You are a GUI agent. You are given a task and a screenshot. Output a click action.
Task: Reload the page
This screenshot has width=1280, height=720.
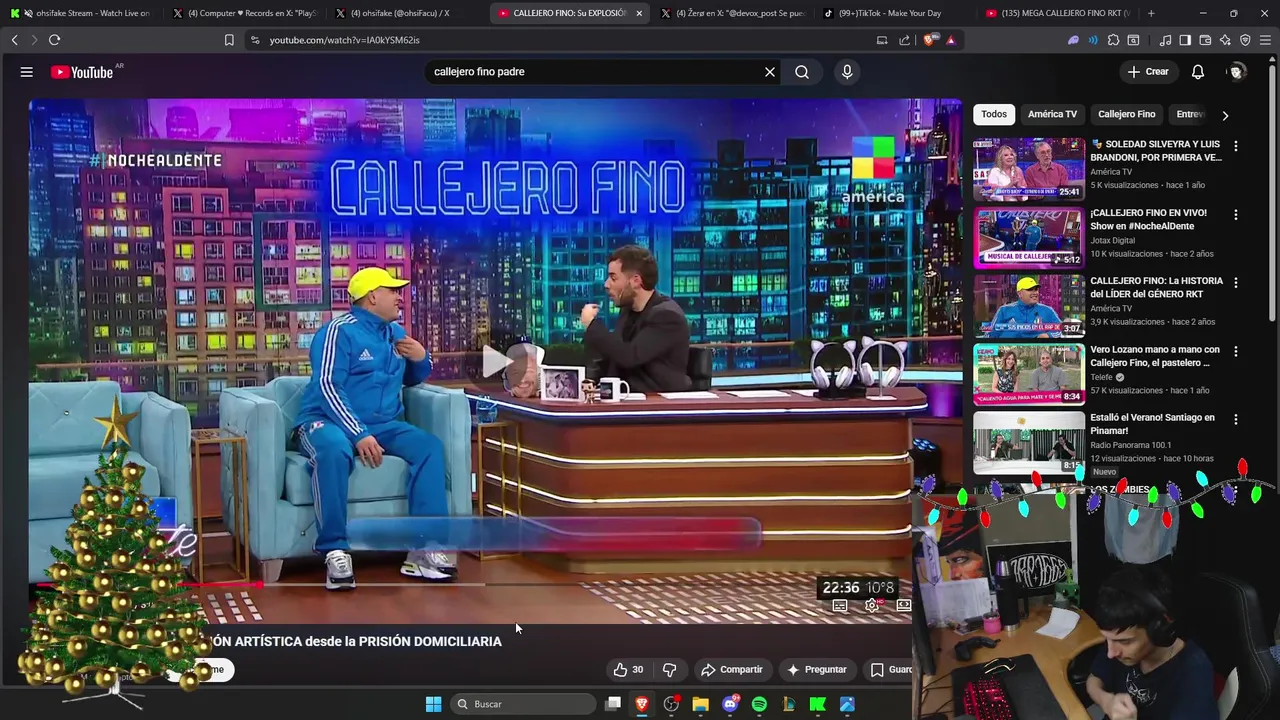pos(54,40)
